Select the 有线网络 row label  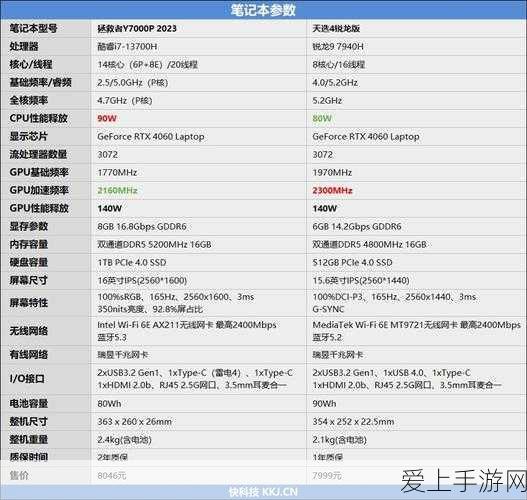click(x=29, y=355)
